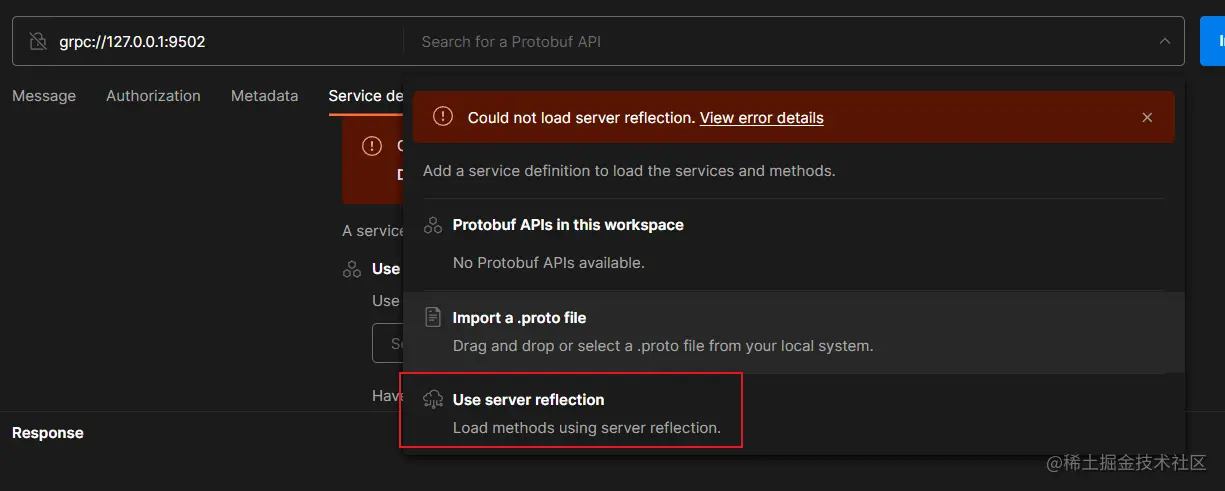Open the Authorization tab

tap(153, 96)
